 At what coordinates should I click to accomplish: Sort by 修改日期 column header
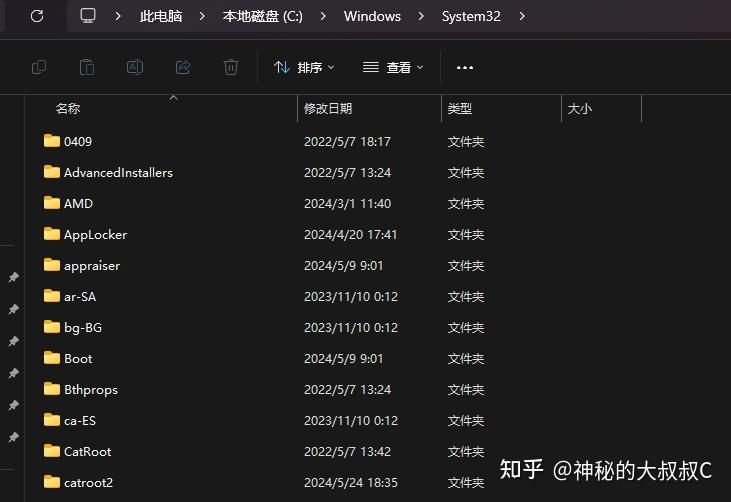[328, 109]
